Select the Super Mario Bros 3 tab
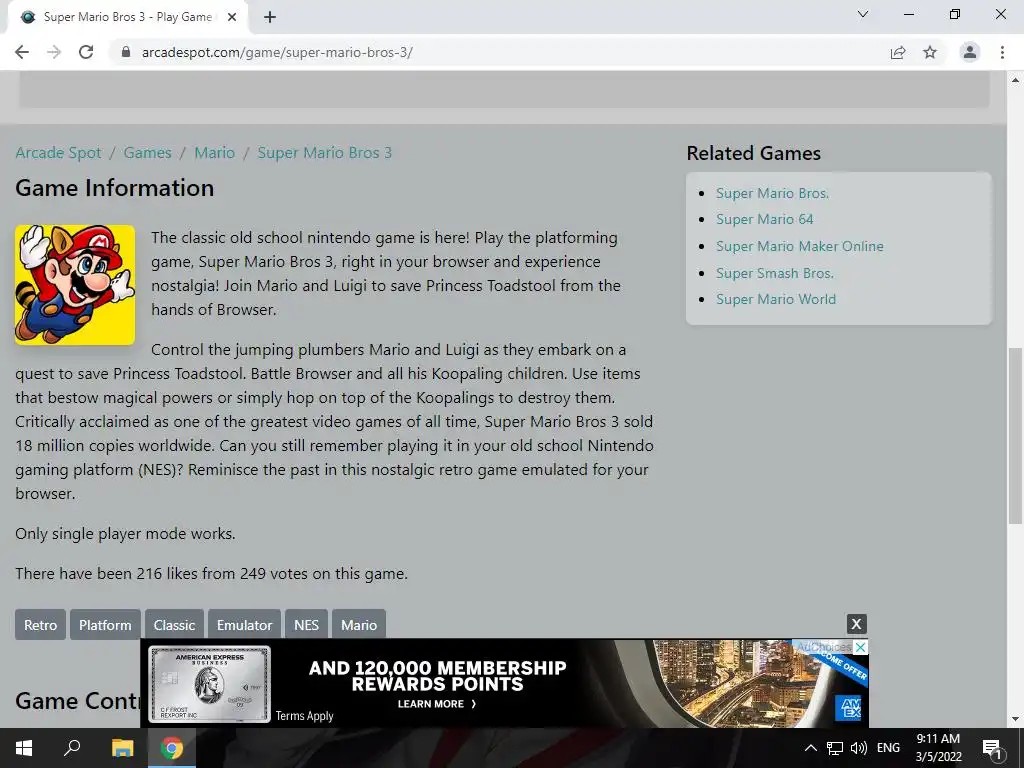The height and width of the screenshot is (768, 1024). pyautogui.click(x=127, y=17)
